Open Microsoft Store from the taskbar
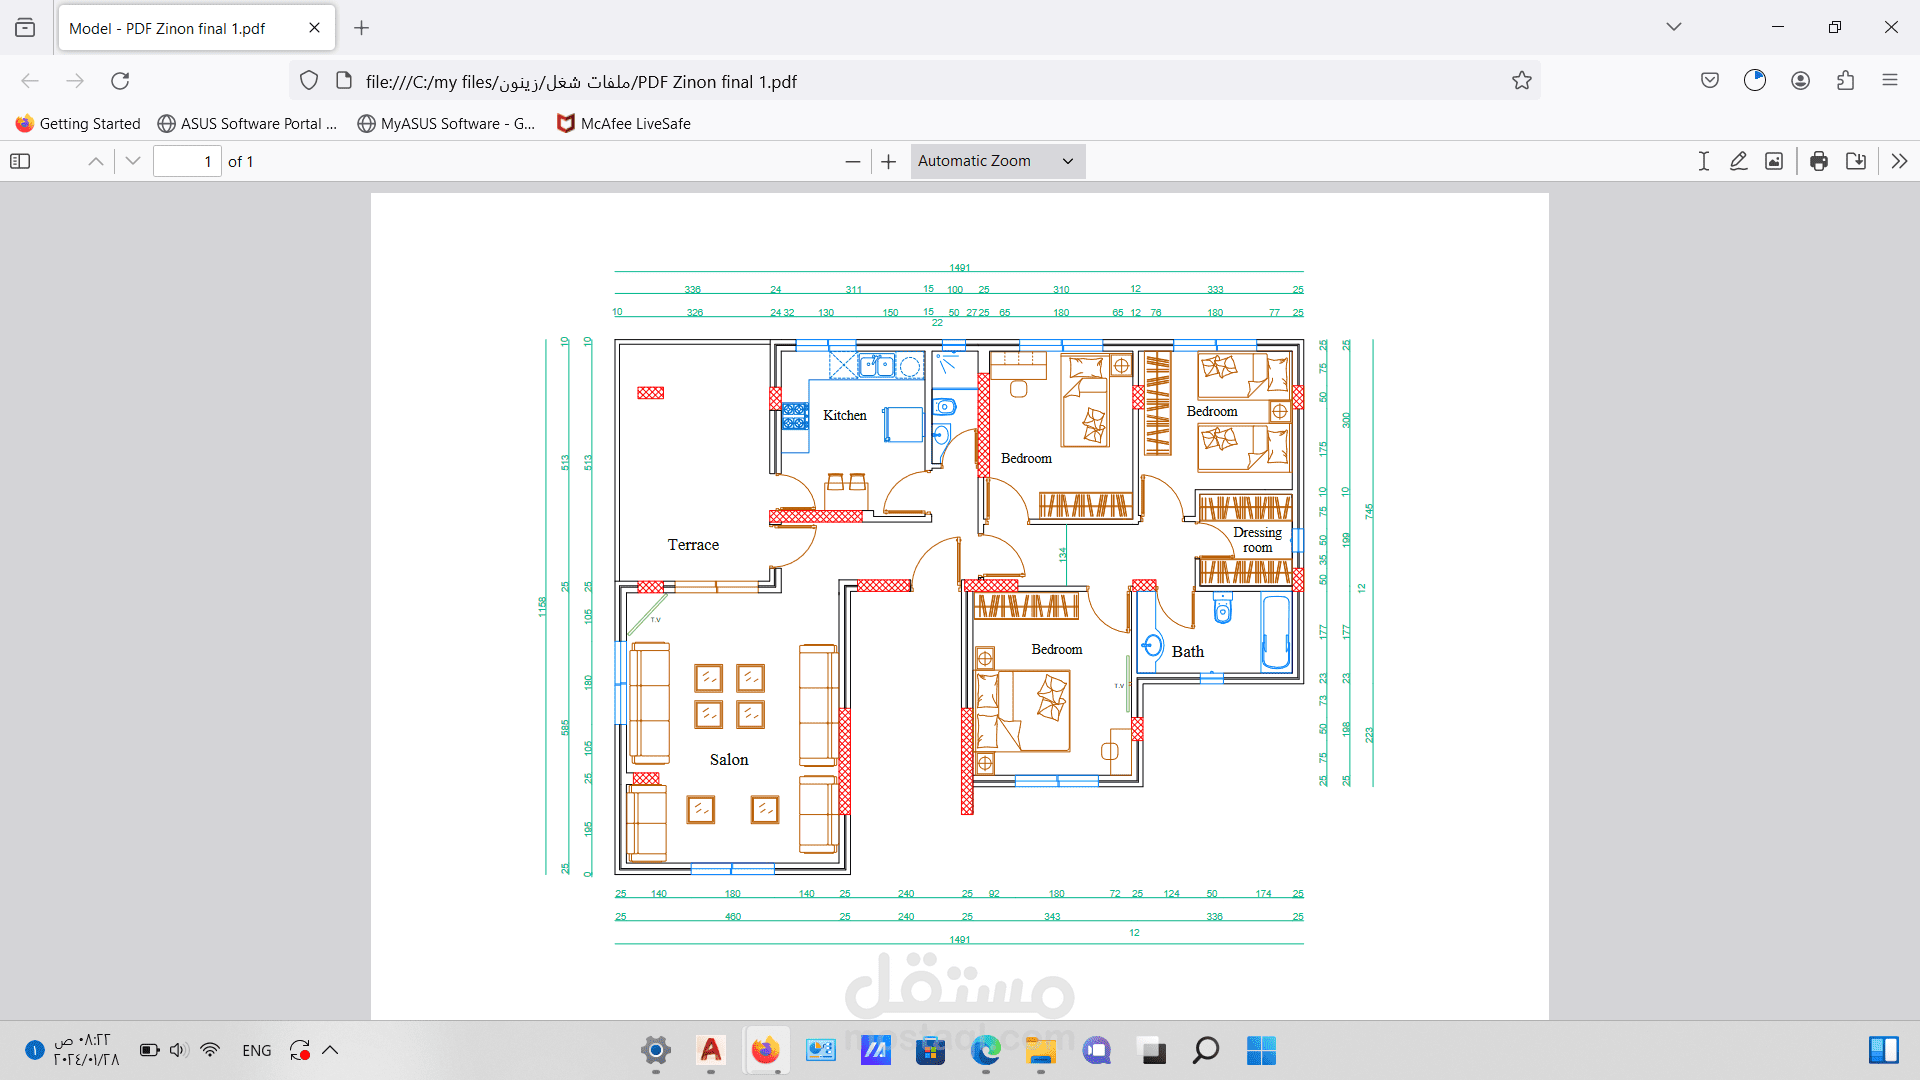The image size is (1920, 1080). tap(931, 1050)
